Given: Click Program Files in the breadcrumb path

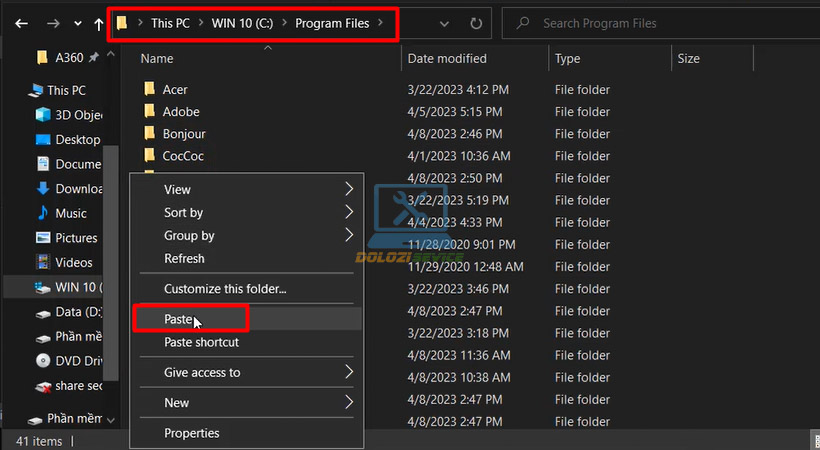Looking at the screenshot, I should coord(331,22).
